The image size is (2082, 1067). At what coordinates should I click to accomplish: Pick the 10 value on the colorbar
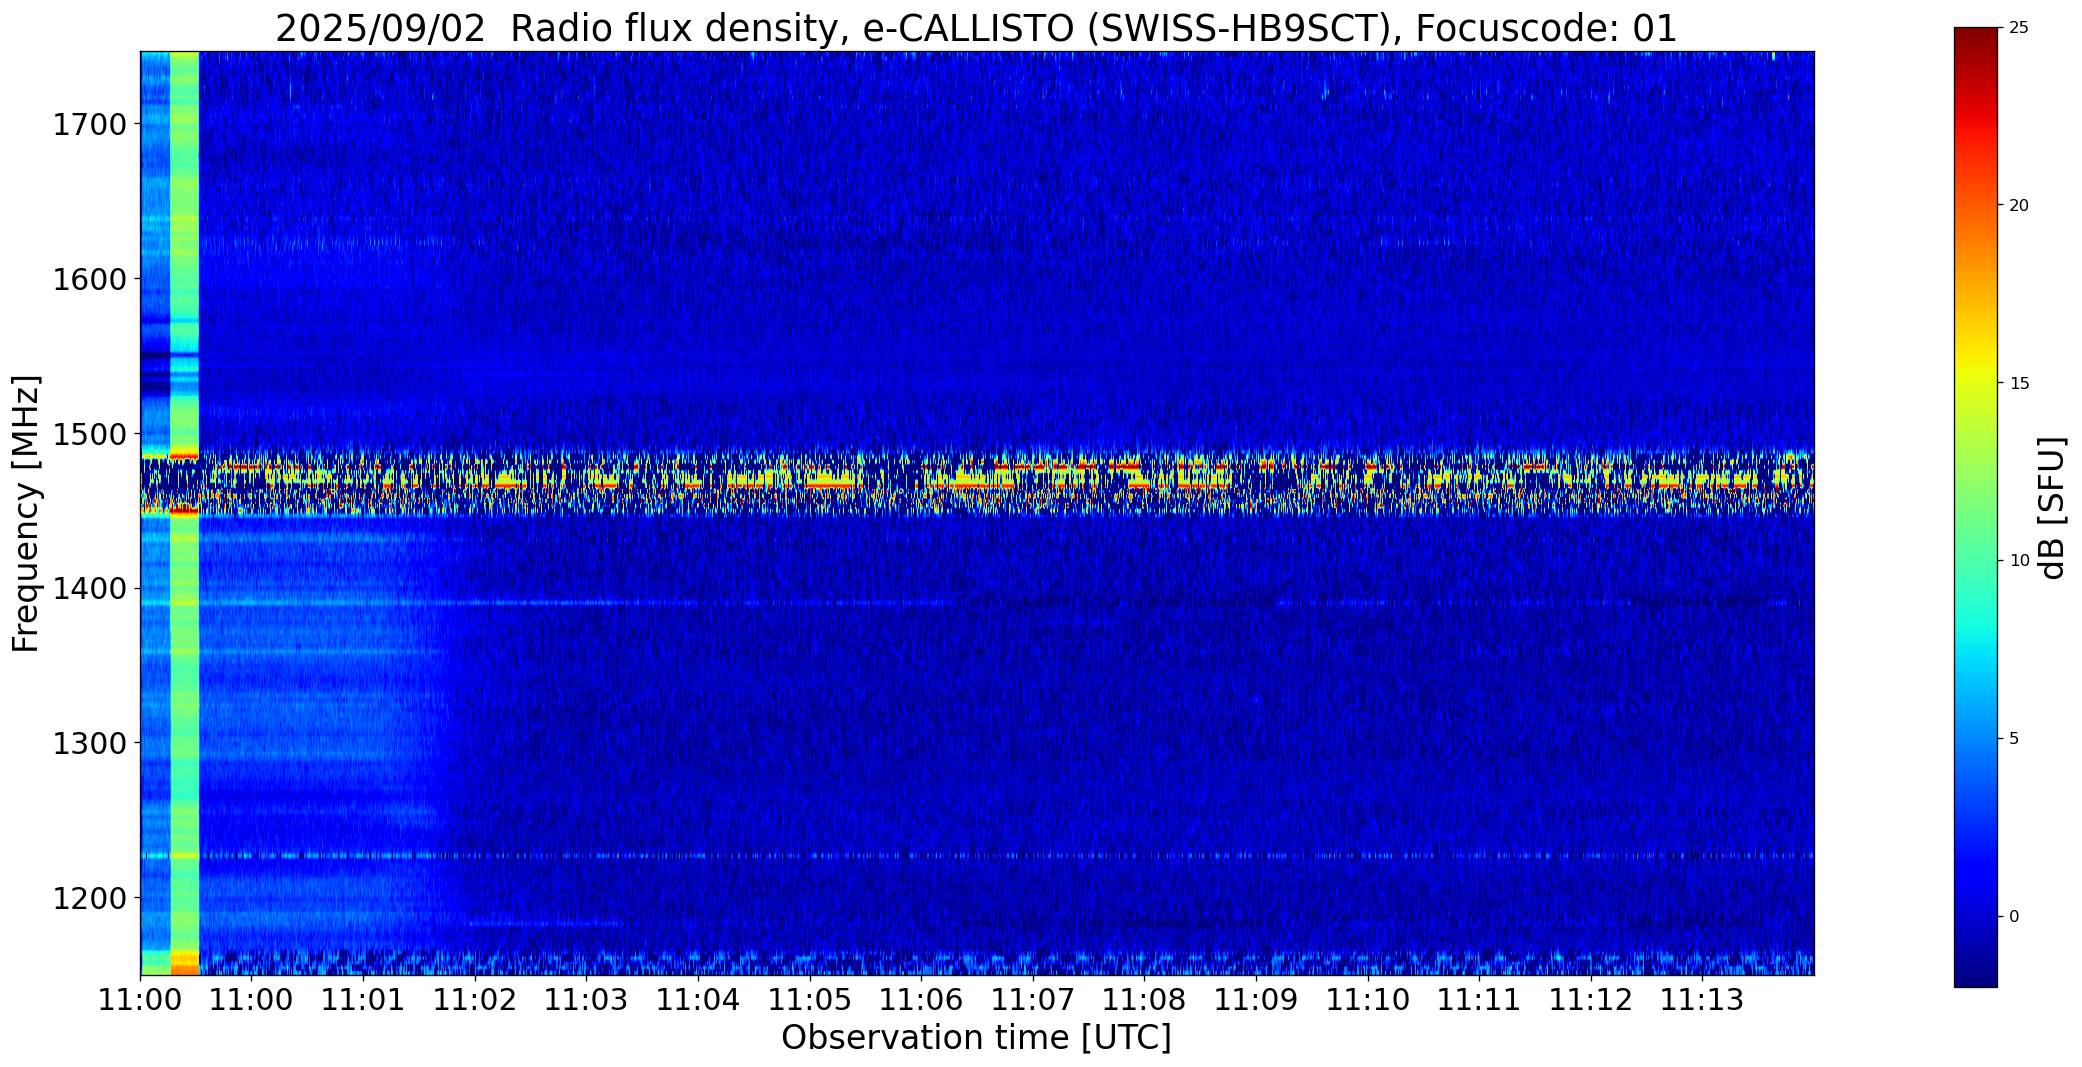(2019, 561)
